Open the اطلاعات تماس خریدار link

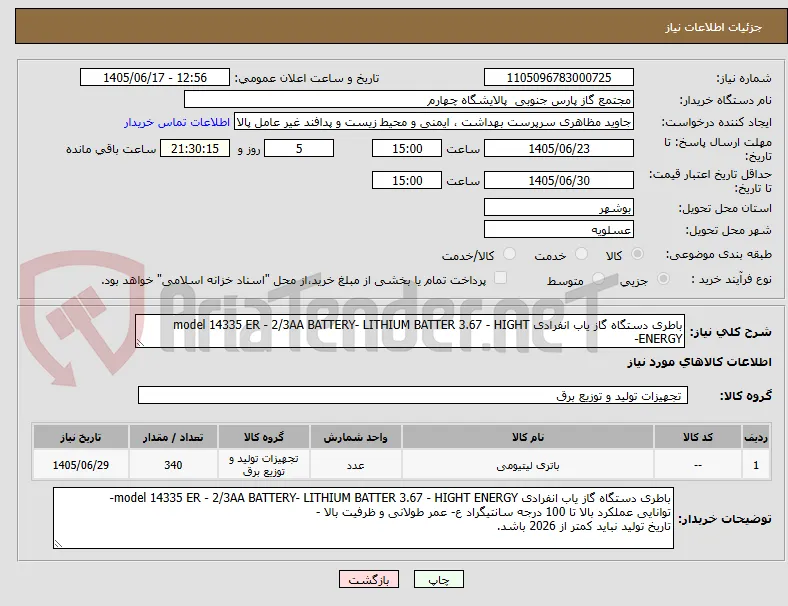click(177, 122)
